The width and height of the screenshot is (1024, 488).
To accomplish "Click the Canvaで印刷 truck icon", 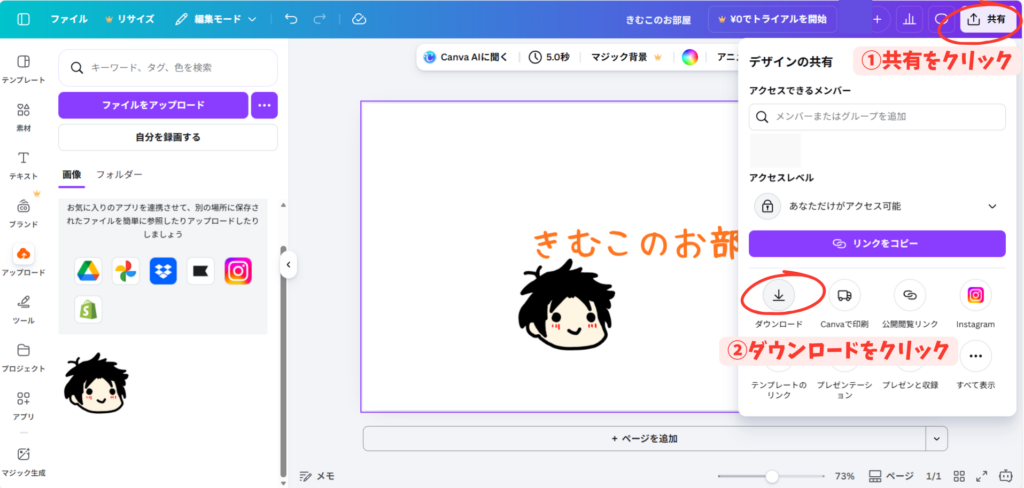I will (x=844, y=295).
